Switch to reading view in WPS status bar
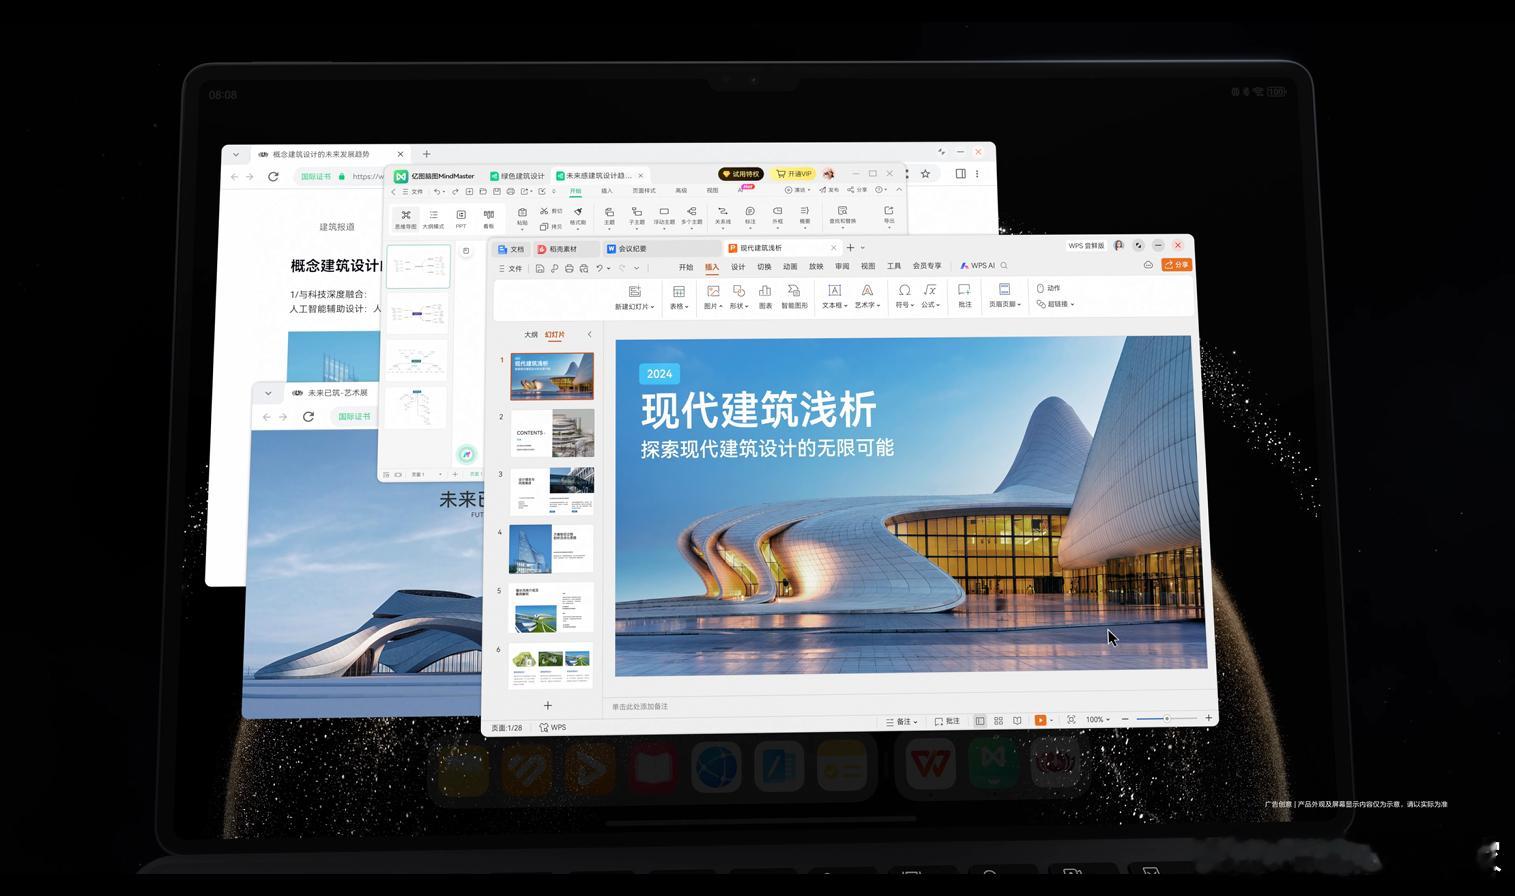The height and width of the screenshot is (896, 1515). click(x=1017, y=720)
